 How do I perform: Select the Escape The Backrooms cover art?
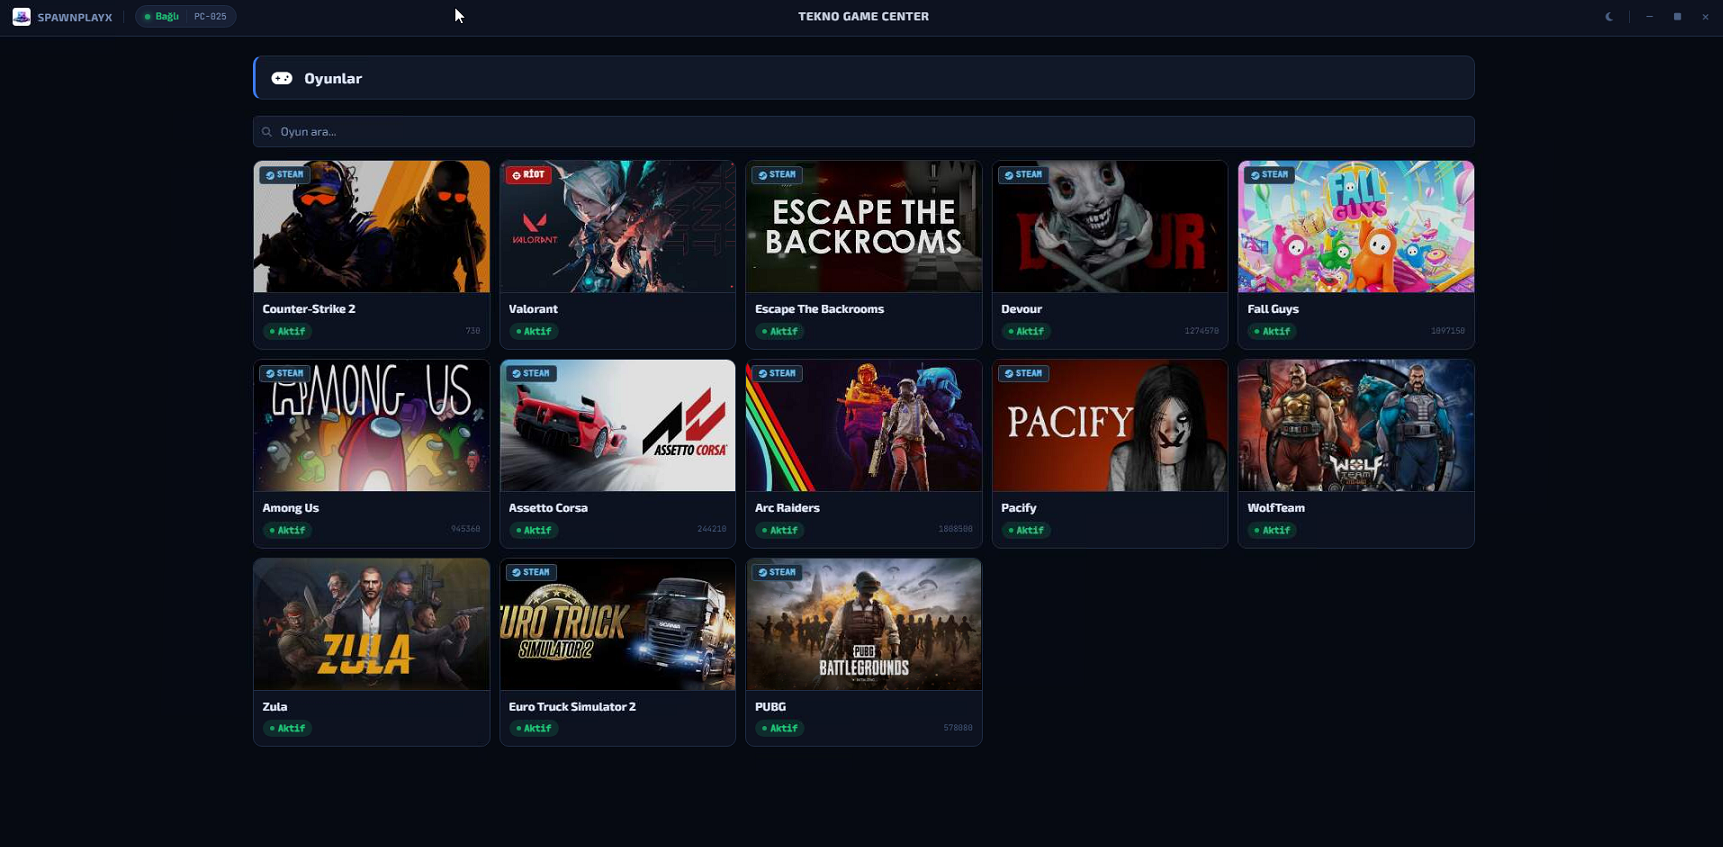864,227
